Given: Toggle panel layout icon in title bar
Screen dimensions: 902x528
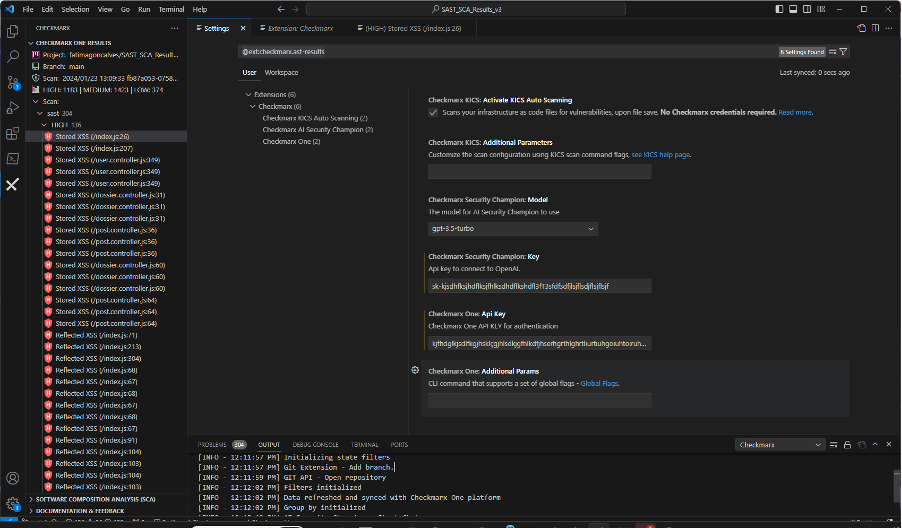Looking at the screenshot, I should [793, 9].
